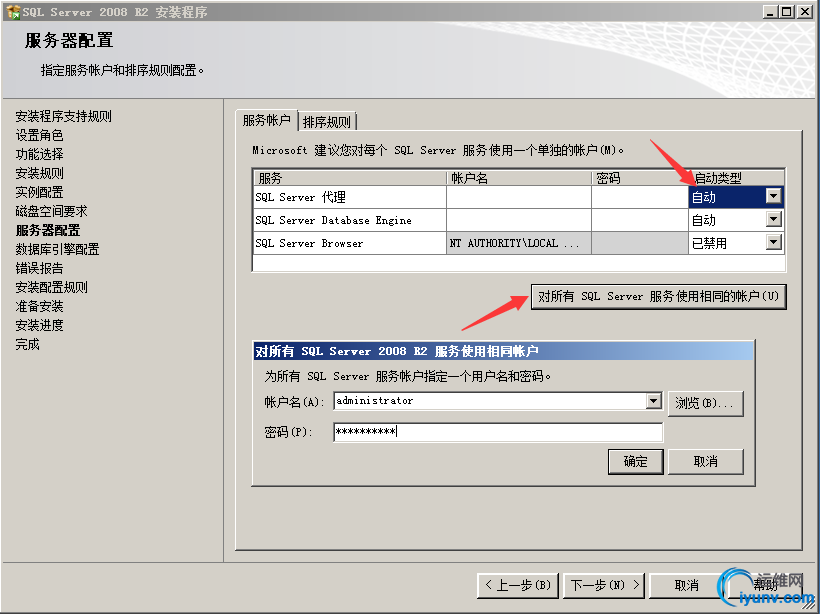Viewport: 820px width, 614px height.
Task: Click the 密码 password field
Action: tap(498, 432)
